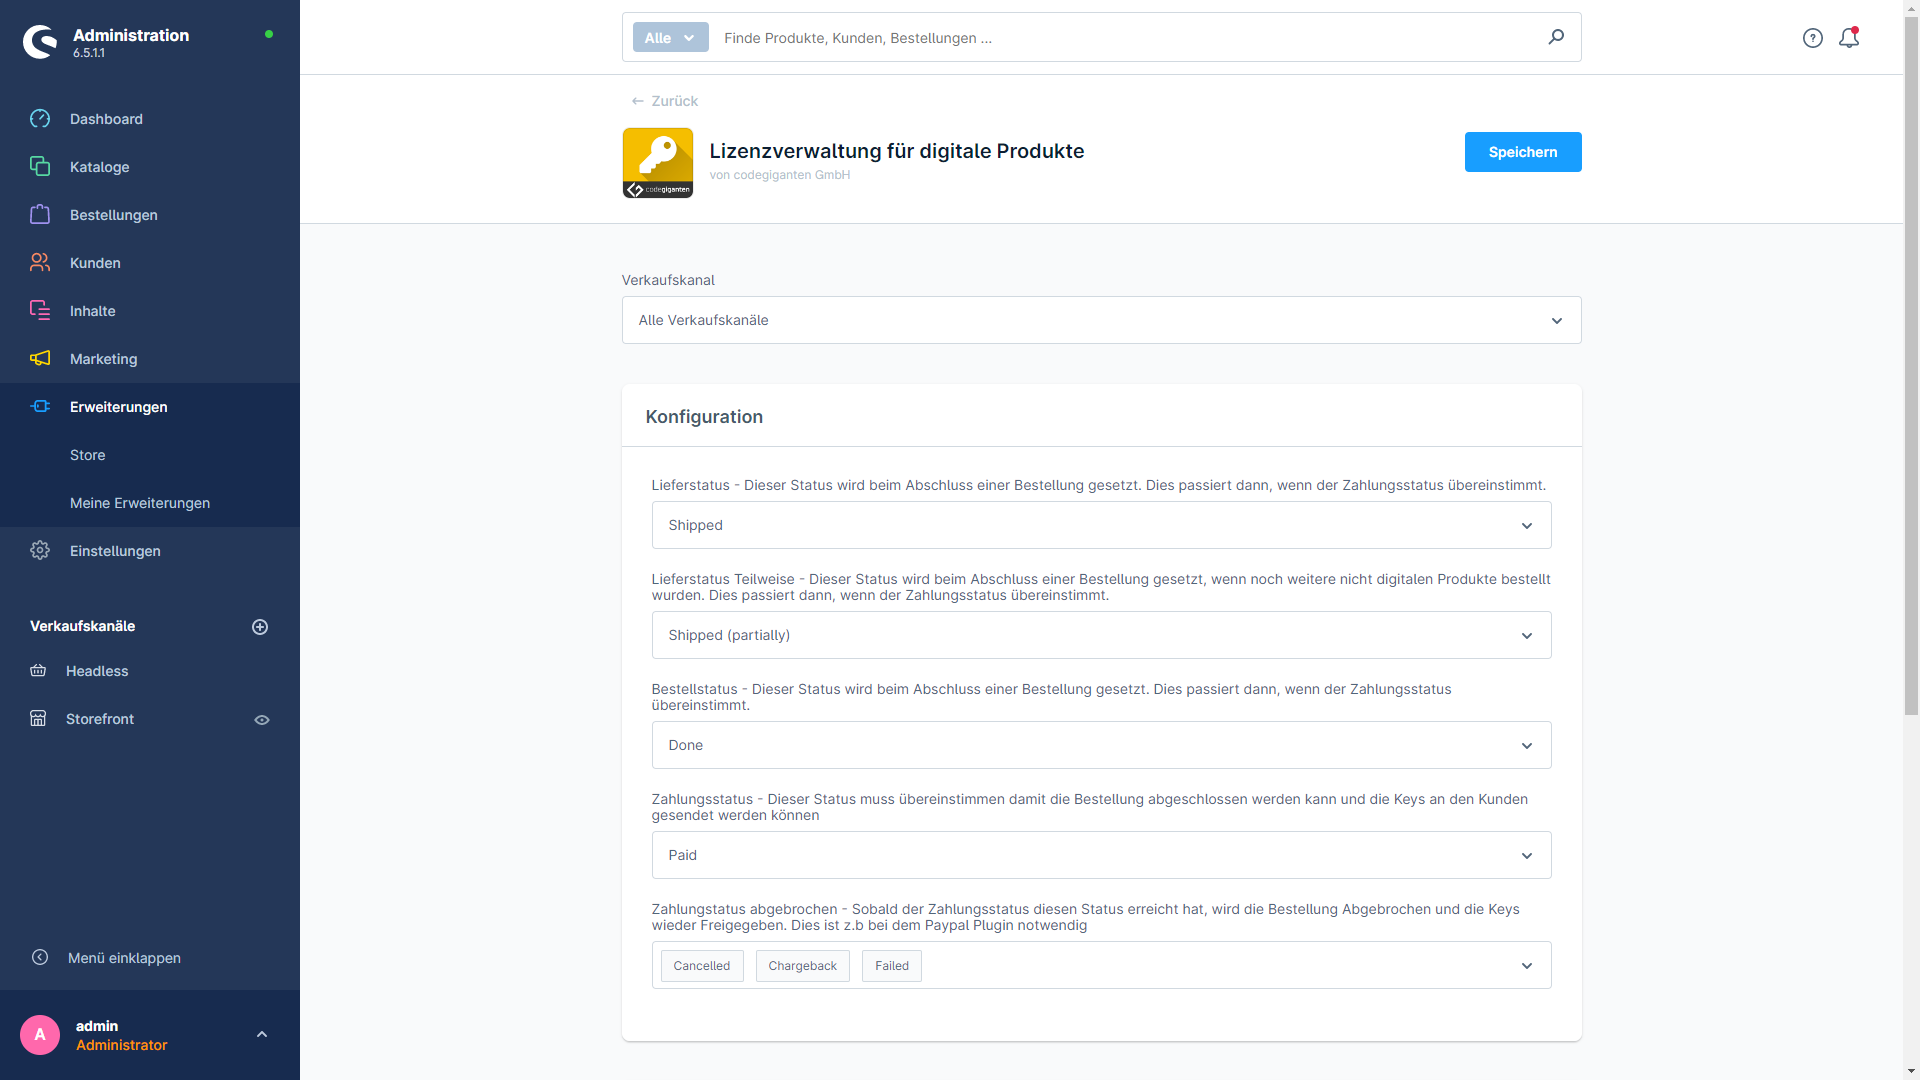Click the Chargeback tag
This screenshot has height=1080, width=1920.
(803, 966)
